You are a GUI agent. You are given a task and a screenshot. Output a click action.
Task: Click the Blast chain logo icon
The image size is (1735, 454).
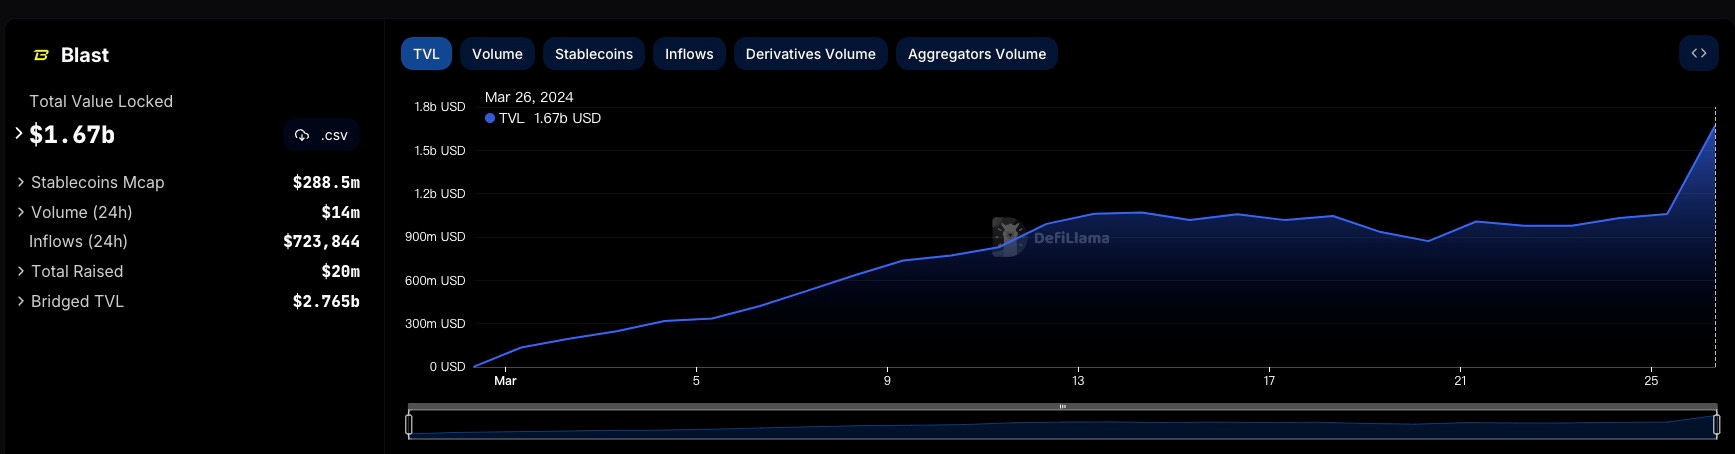pos(41,56)
